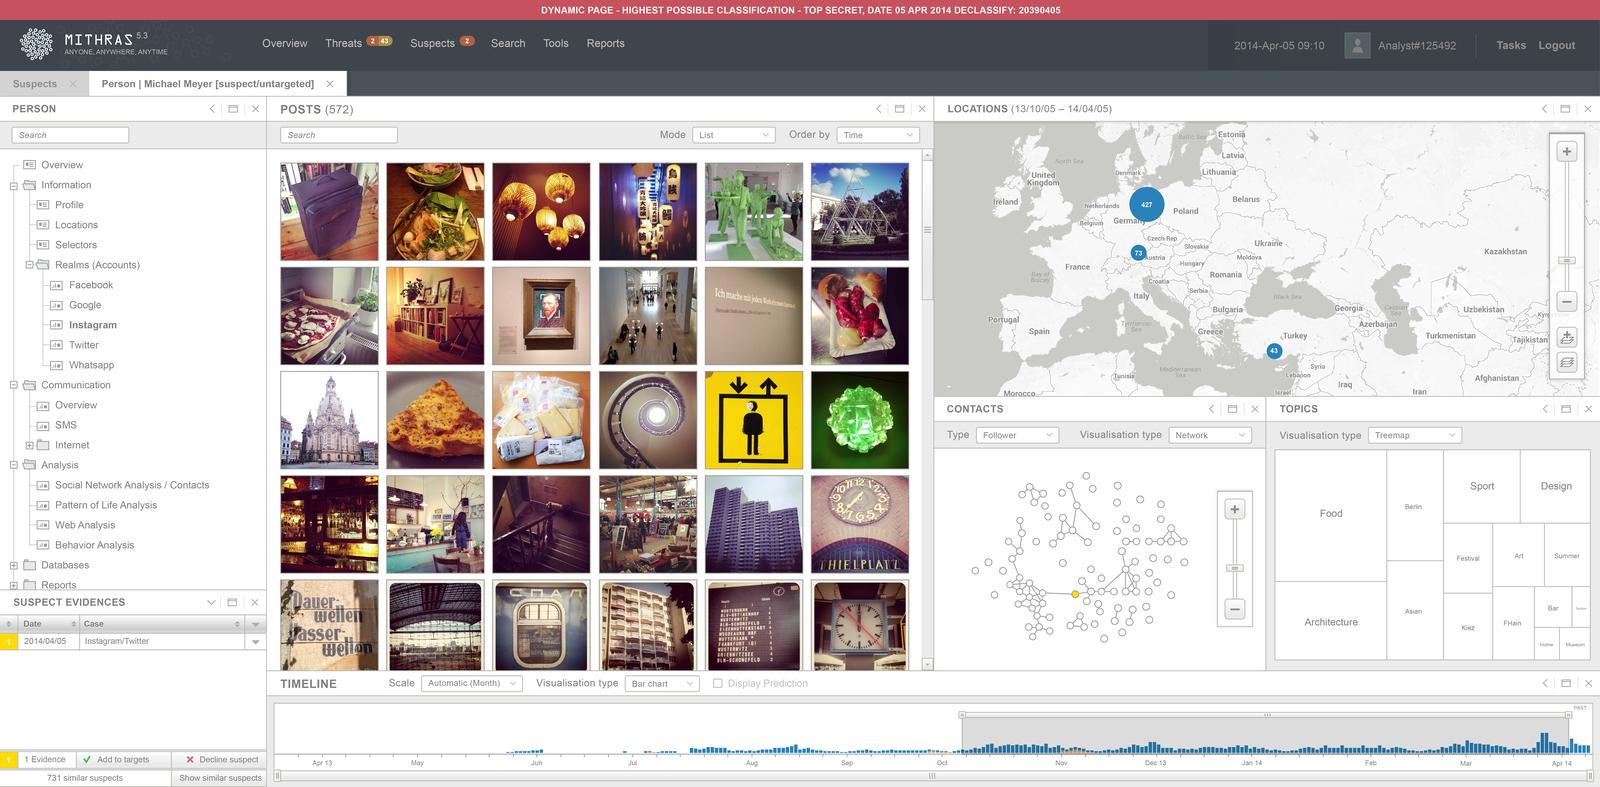Click the Logout link
This screenshot has width=1600, height=787.
(x=1556, y=45)
